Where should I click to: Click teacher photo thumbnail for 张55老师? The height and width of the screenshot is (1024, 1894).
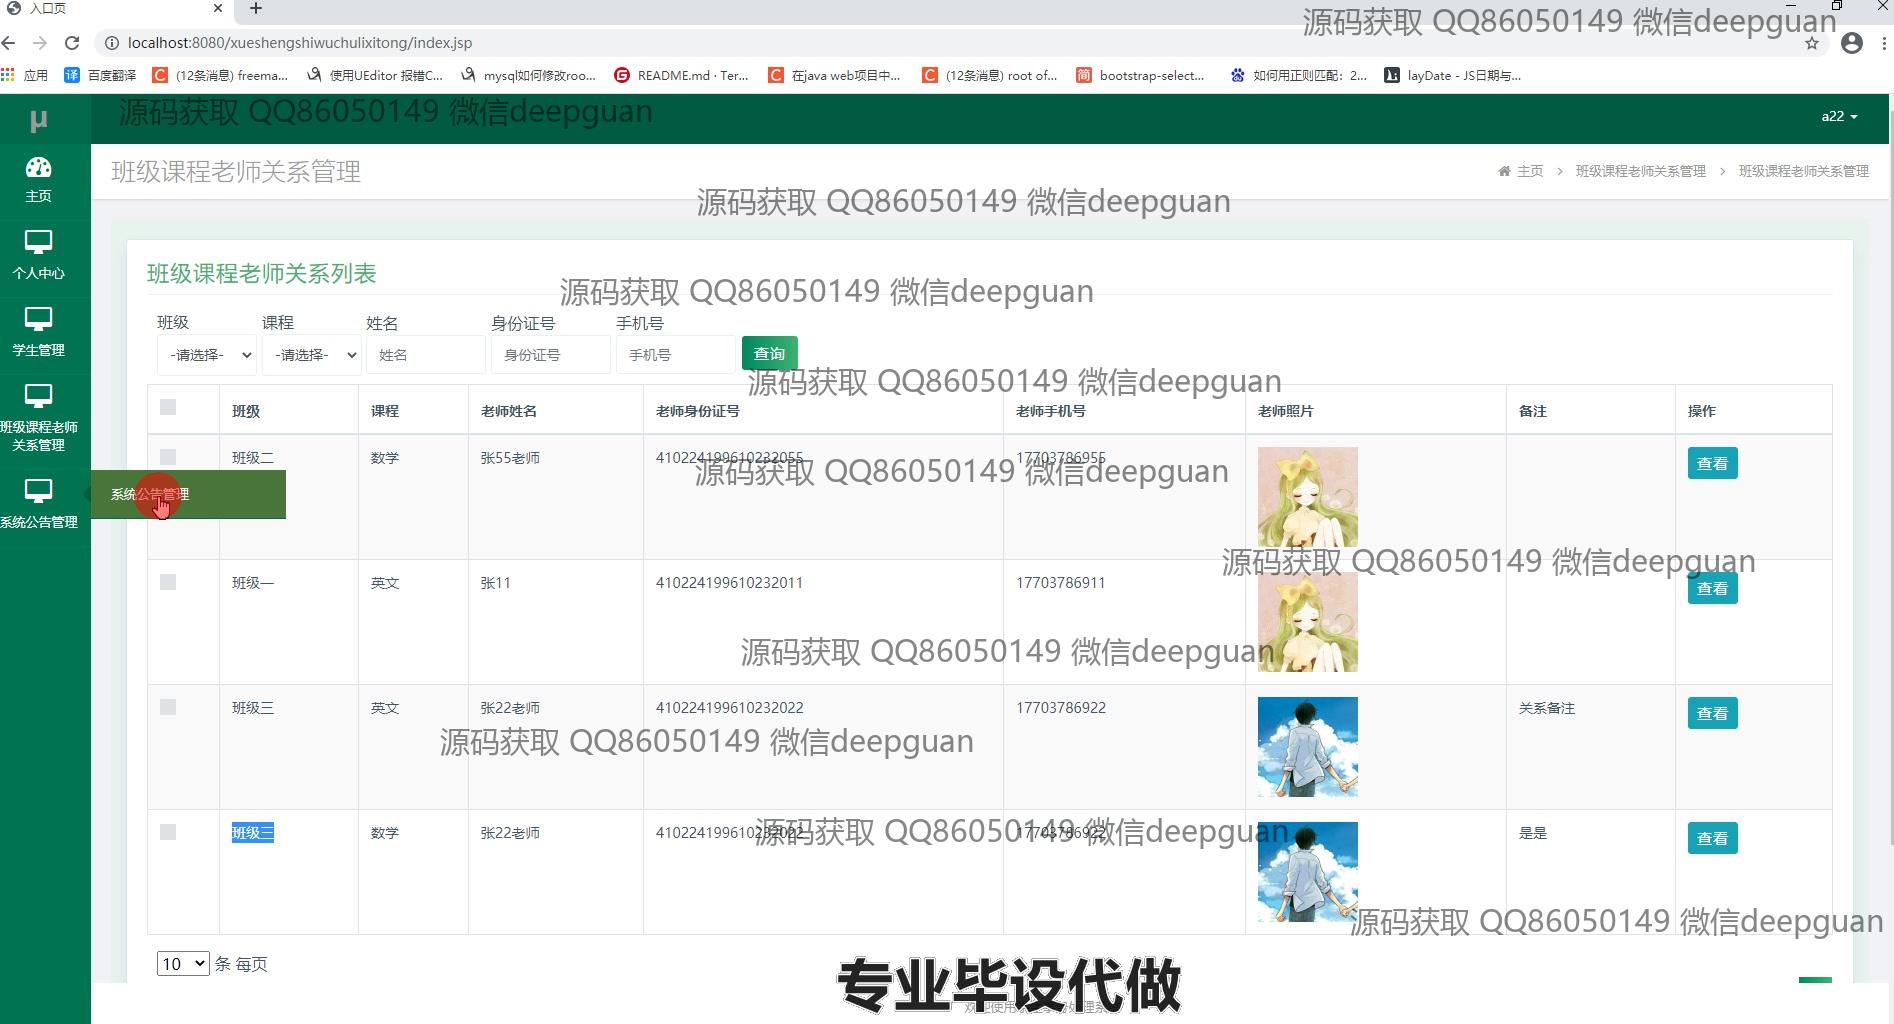1307,497
